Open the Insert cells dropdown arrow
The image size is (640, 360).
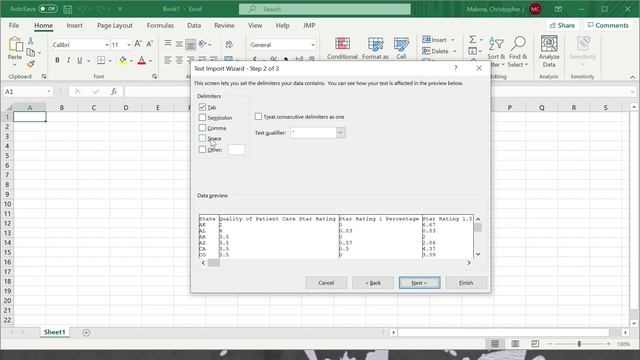point(453,40)
